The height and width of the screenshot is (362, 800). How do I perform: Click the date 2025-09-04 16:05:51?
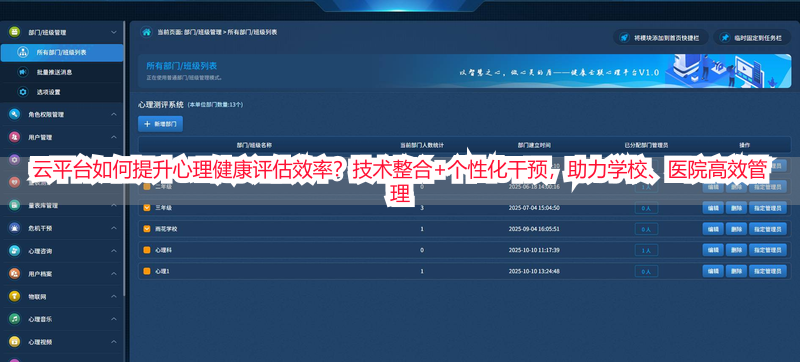coord(534,229)
